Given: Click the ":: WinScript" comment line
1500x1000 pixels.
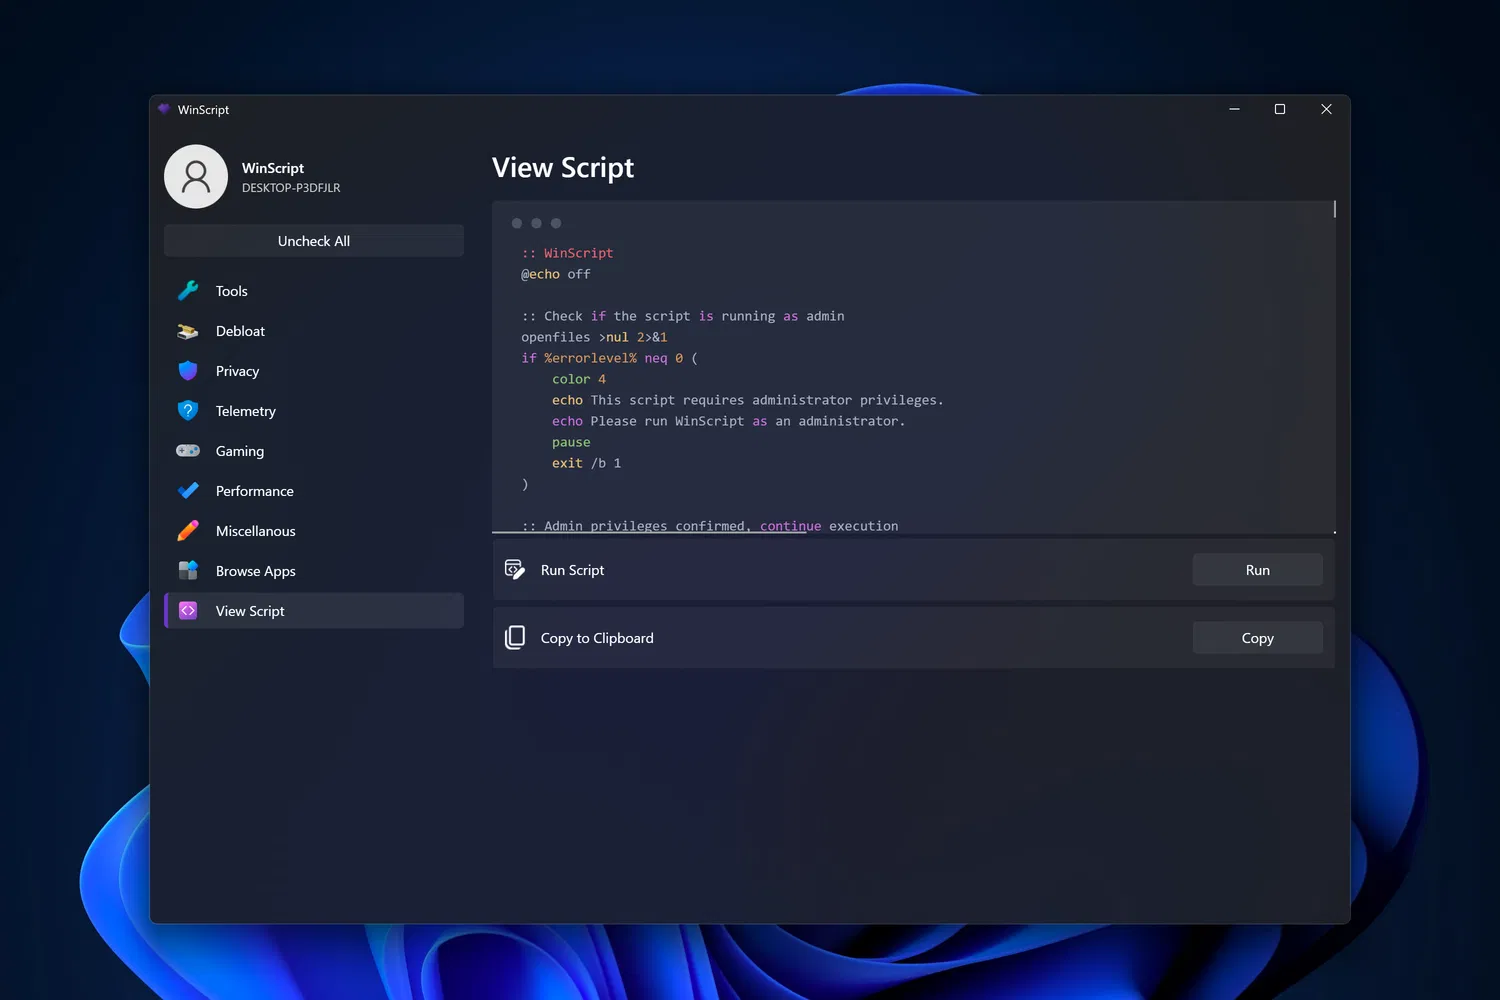Looking at the screenshot, I should tap(567, 254).
